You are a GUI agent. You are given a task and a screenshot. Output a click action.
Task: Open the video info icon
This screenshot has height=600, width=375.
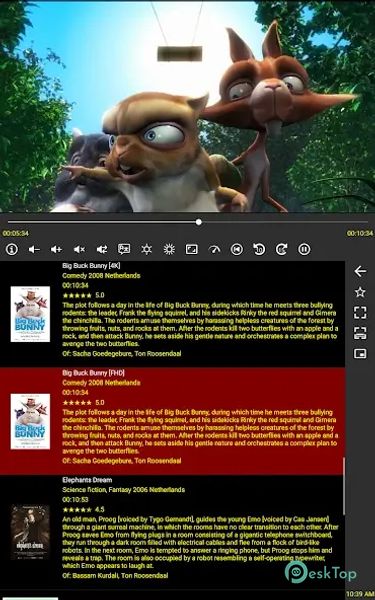tap(12, 249)
